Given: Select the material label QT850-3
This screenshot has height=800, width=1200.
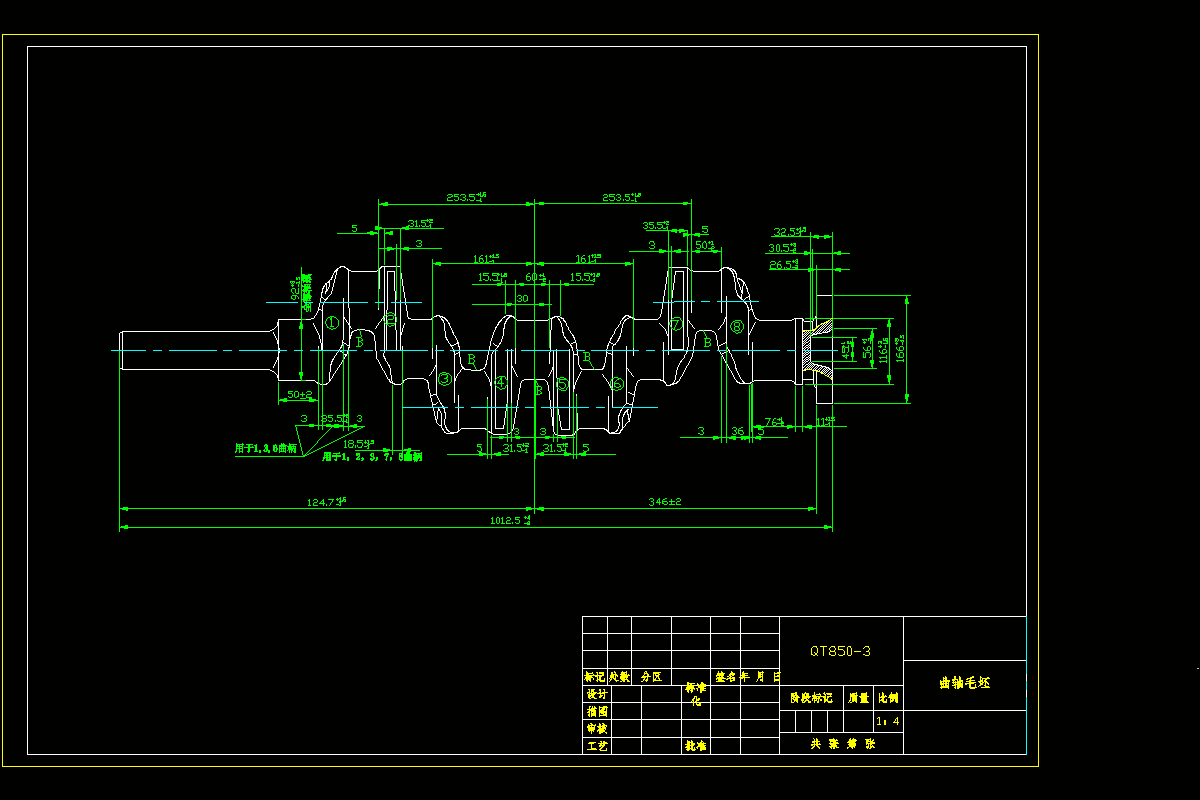Looking at the screenshot, I should tap(840, 651).
